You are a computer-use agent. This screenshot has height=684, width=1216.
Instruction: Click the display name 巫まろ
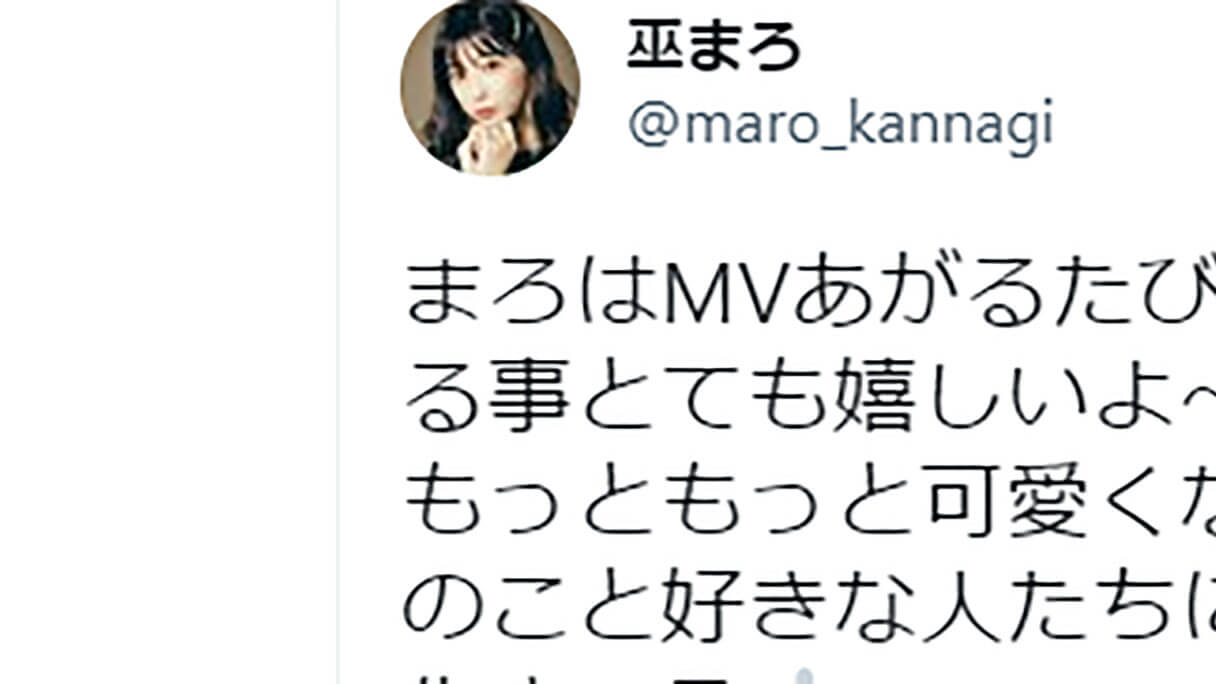(x=714, y=47)
